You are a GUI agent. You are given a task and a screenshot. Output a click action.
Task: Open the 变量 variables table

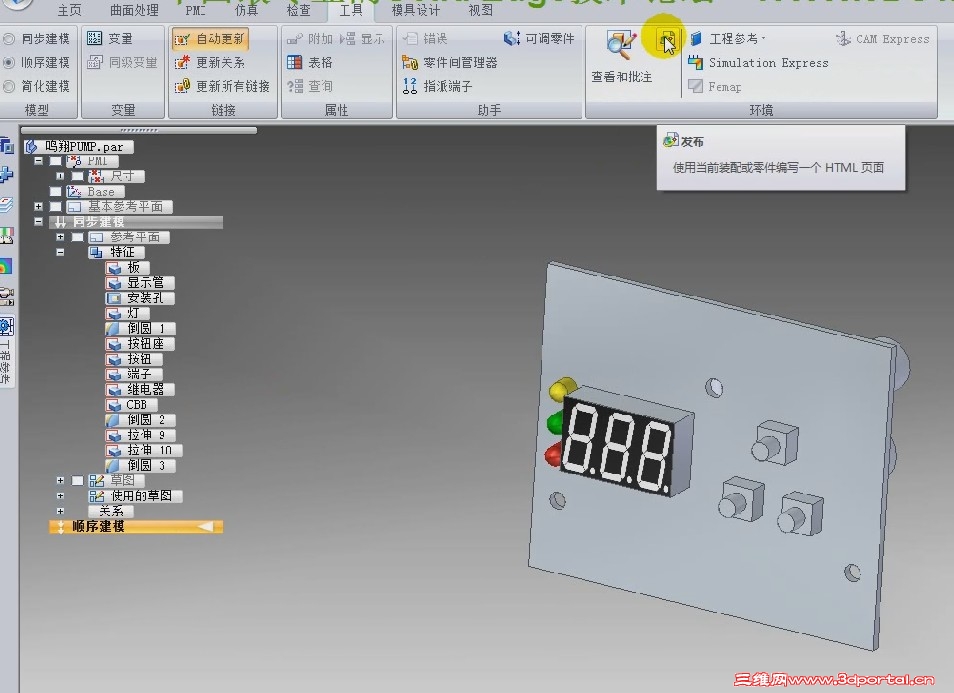tap(110, 38)
